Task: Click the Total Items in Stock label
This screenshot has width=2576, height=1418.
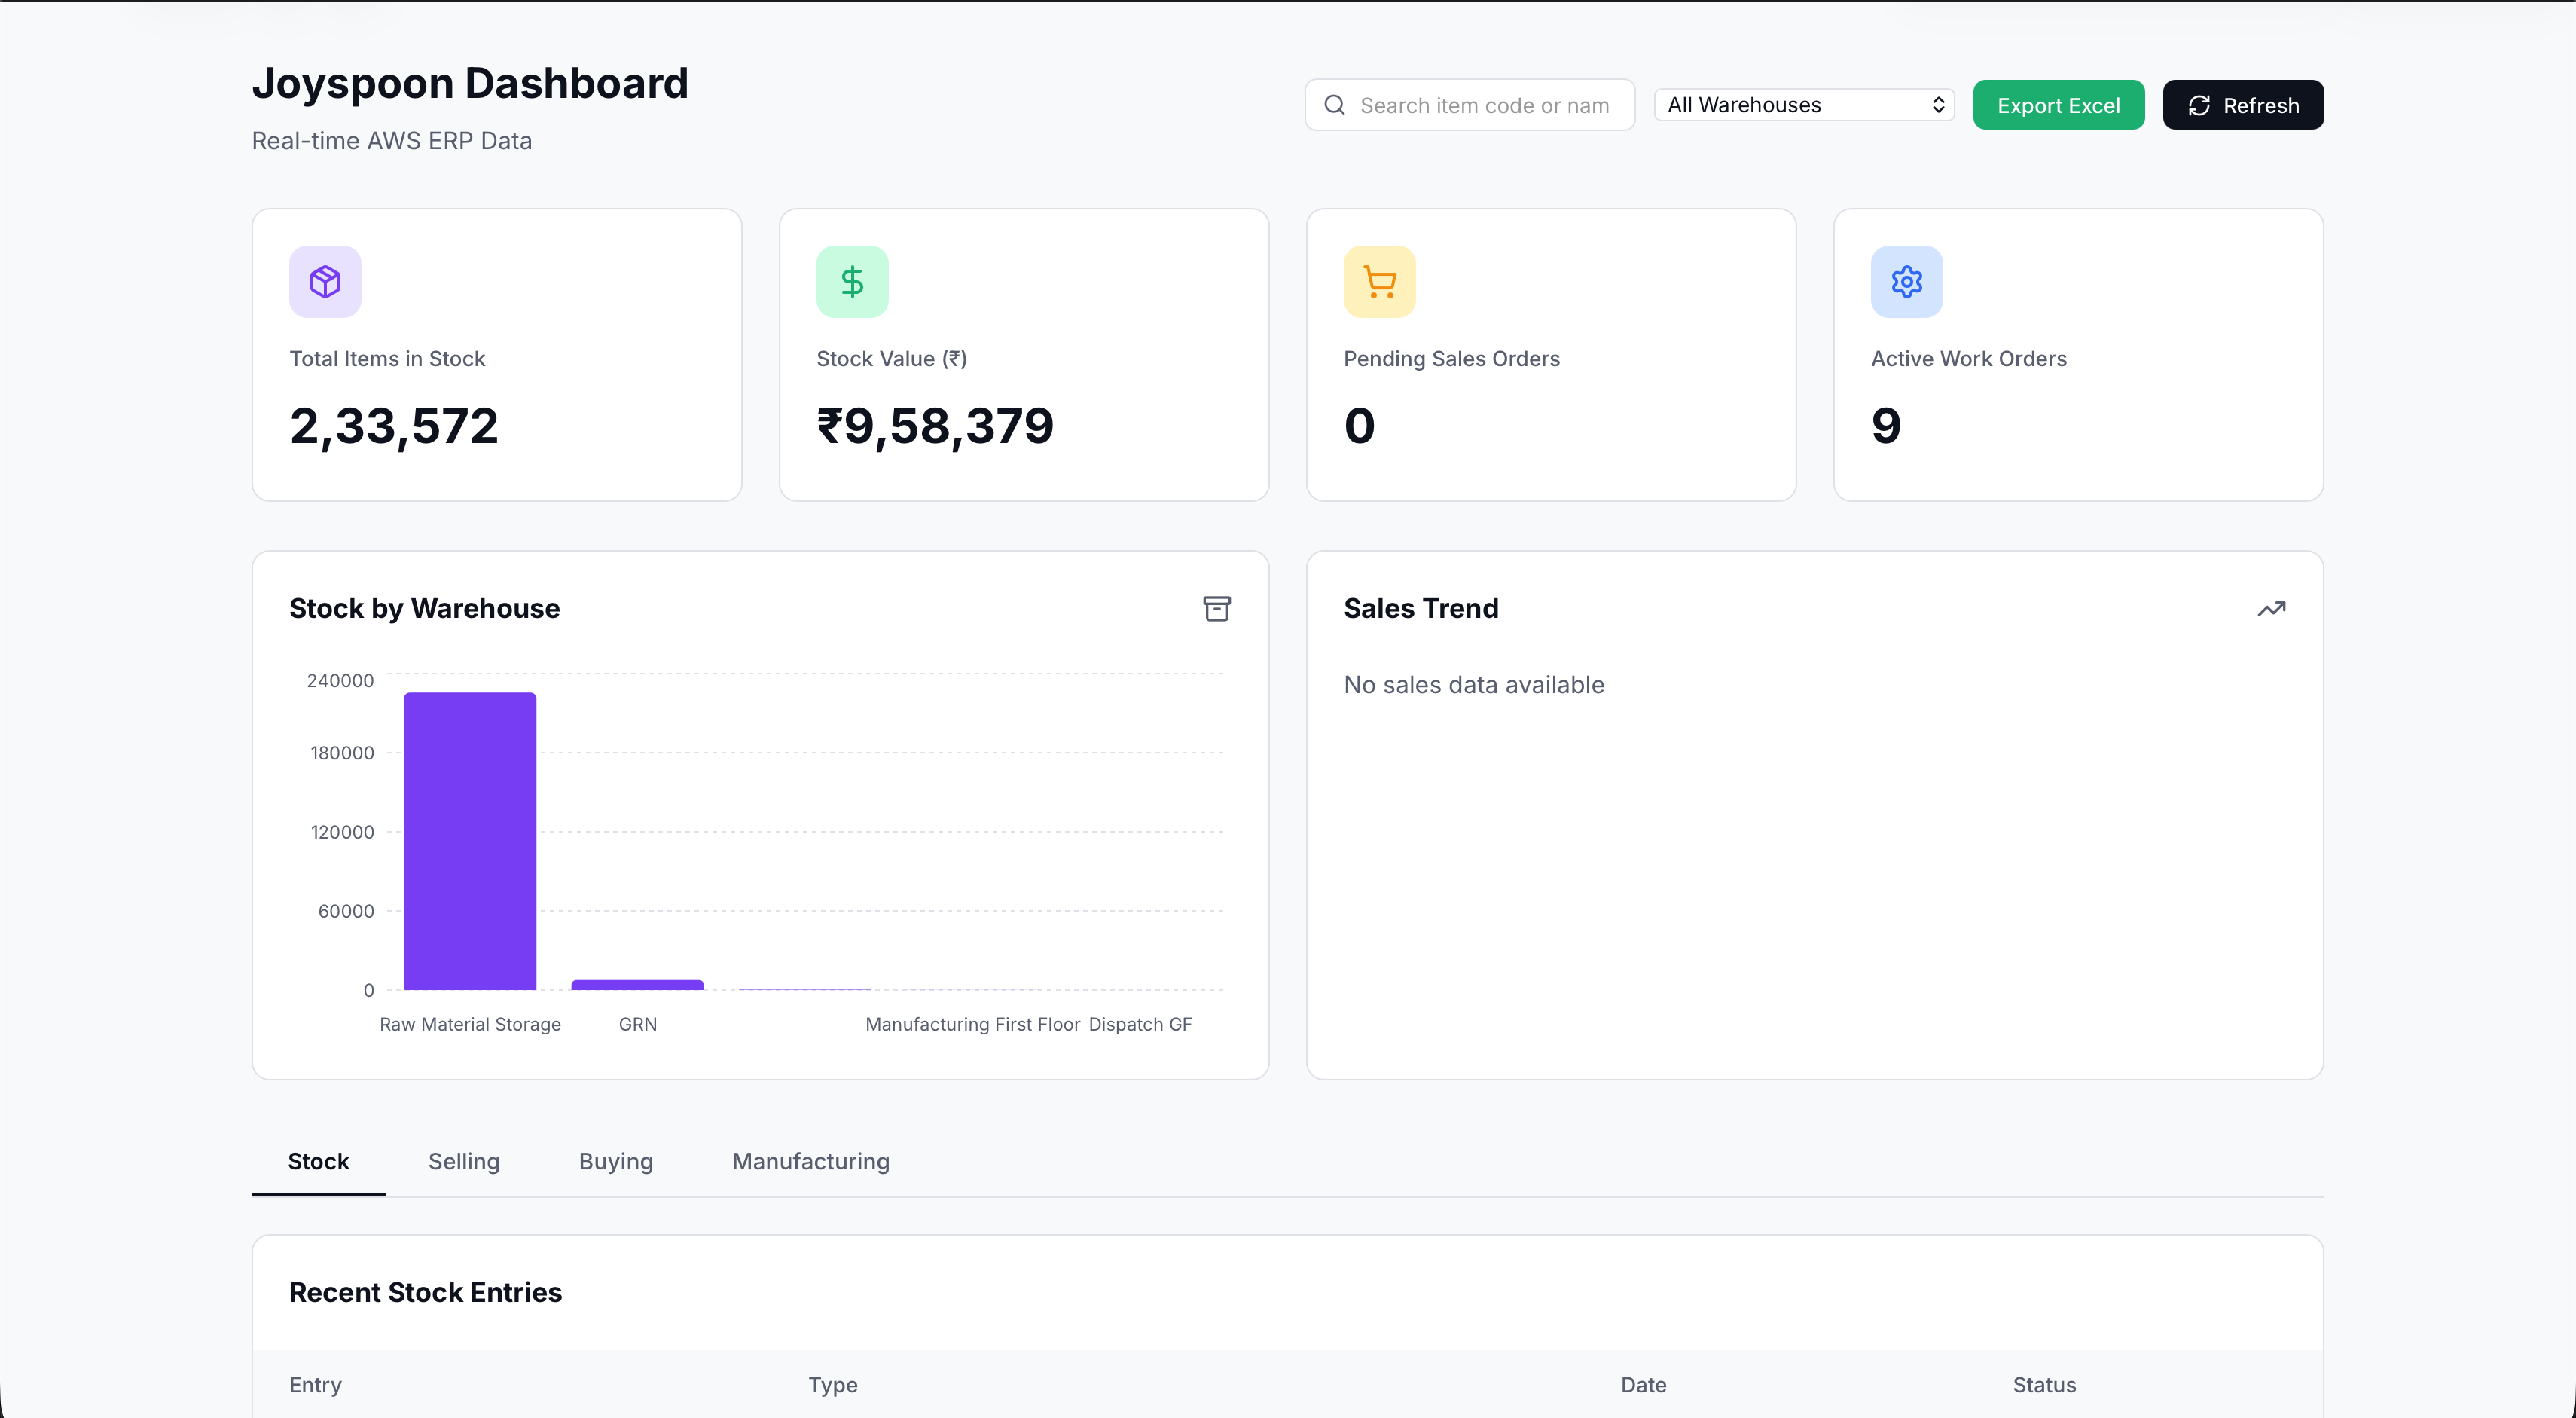Action: click(387, 359)
